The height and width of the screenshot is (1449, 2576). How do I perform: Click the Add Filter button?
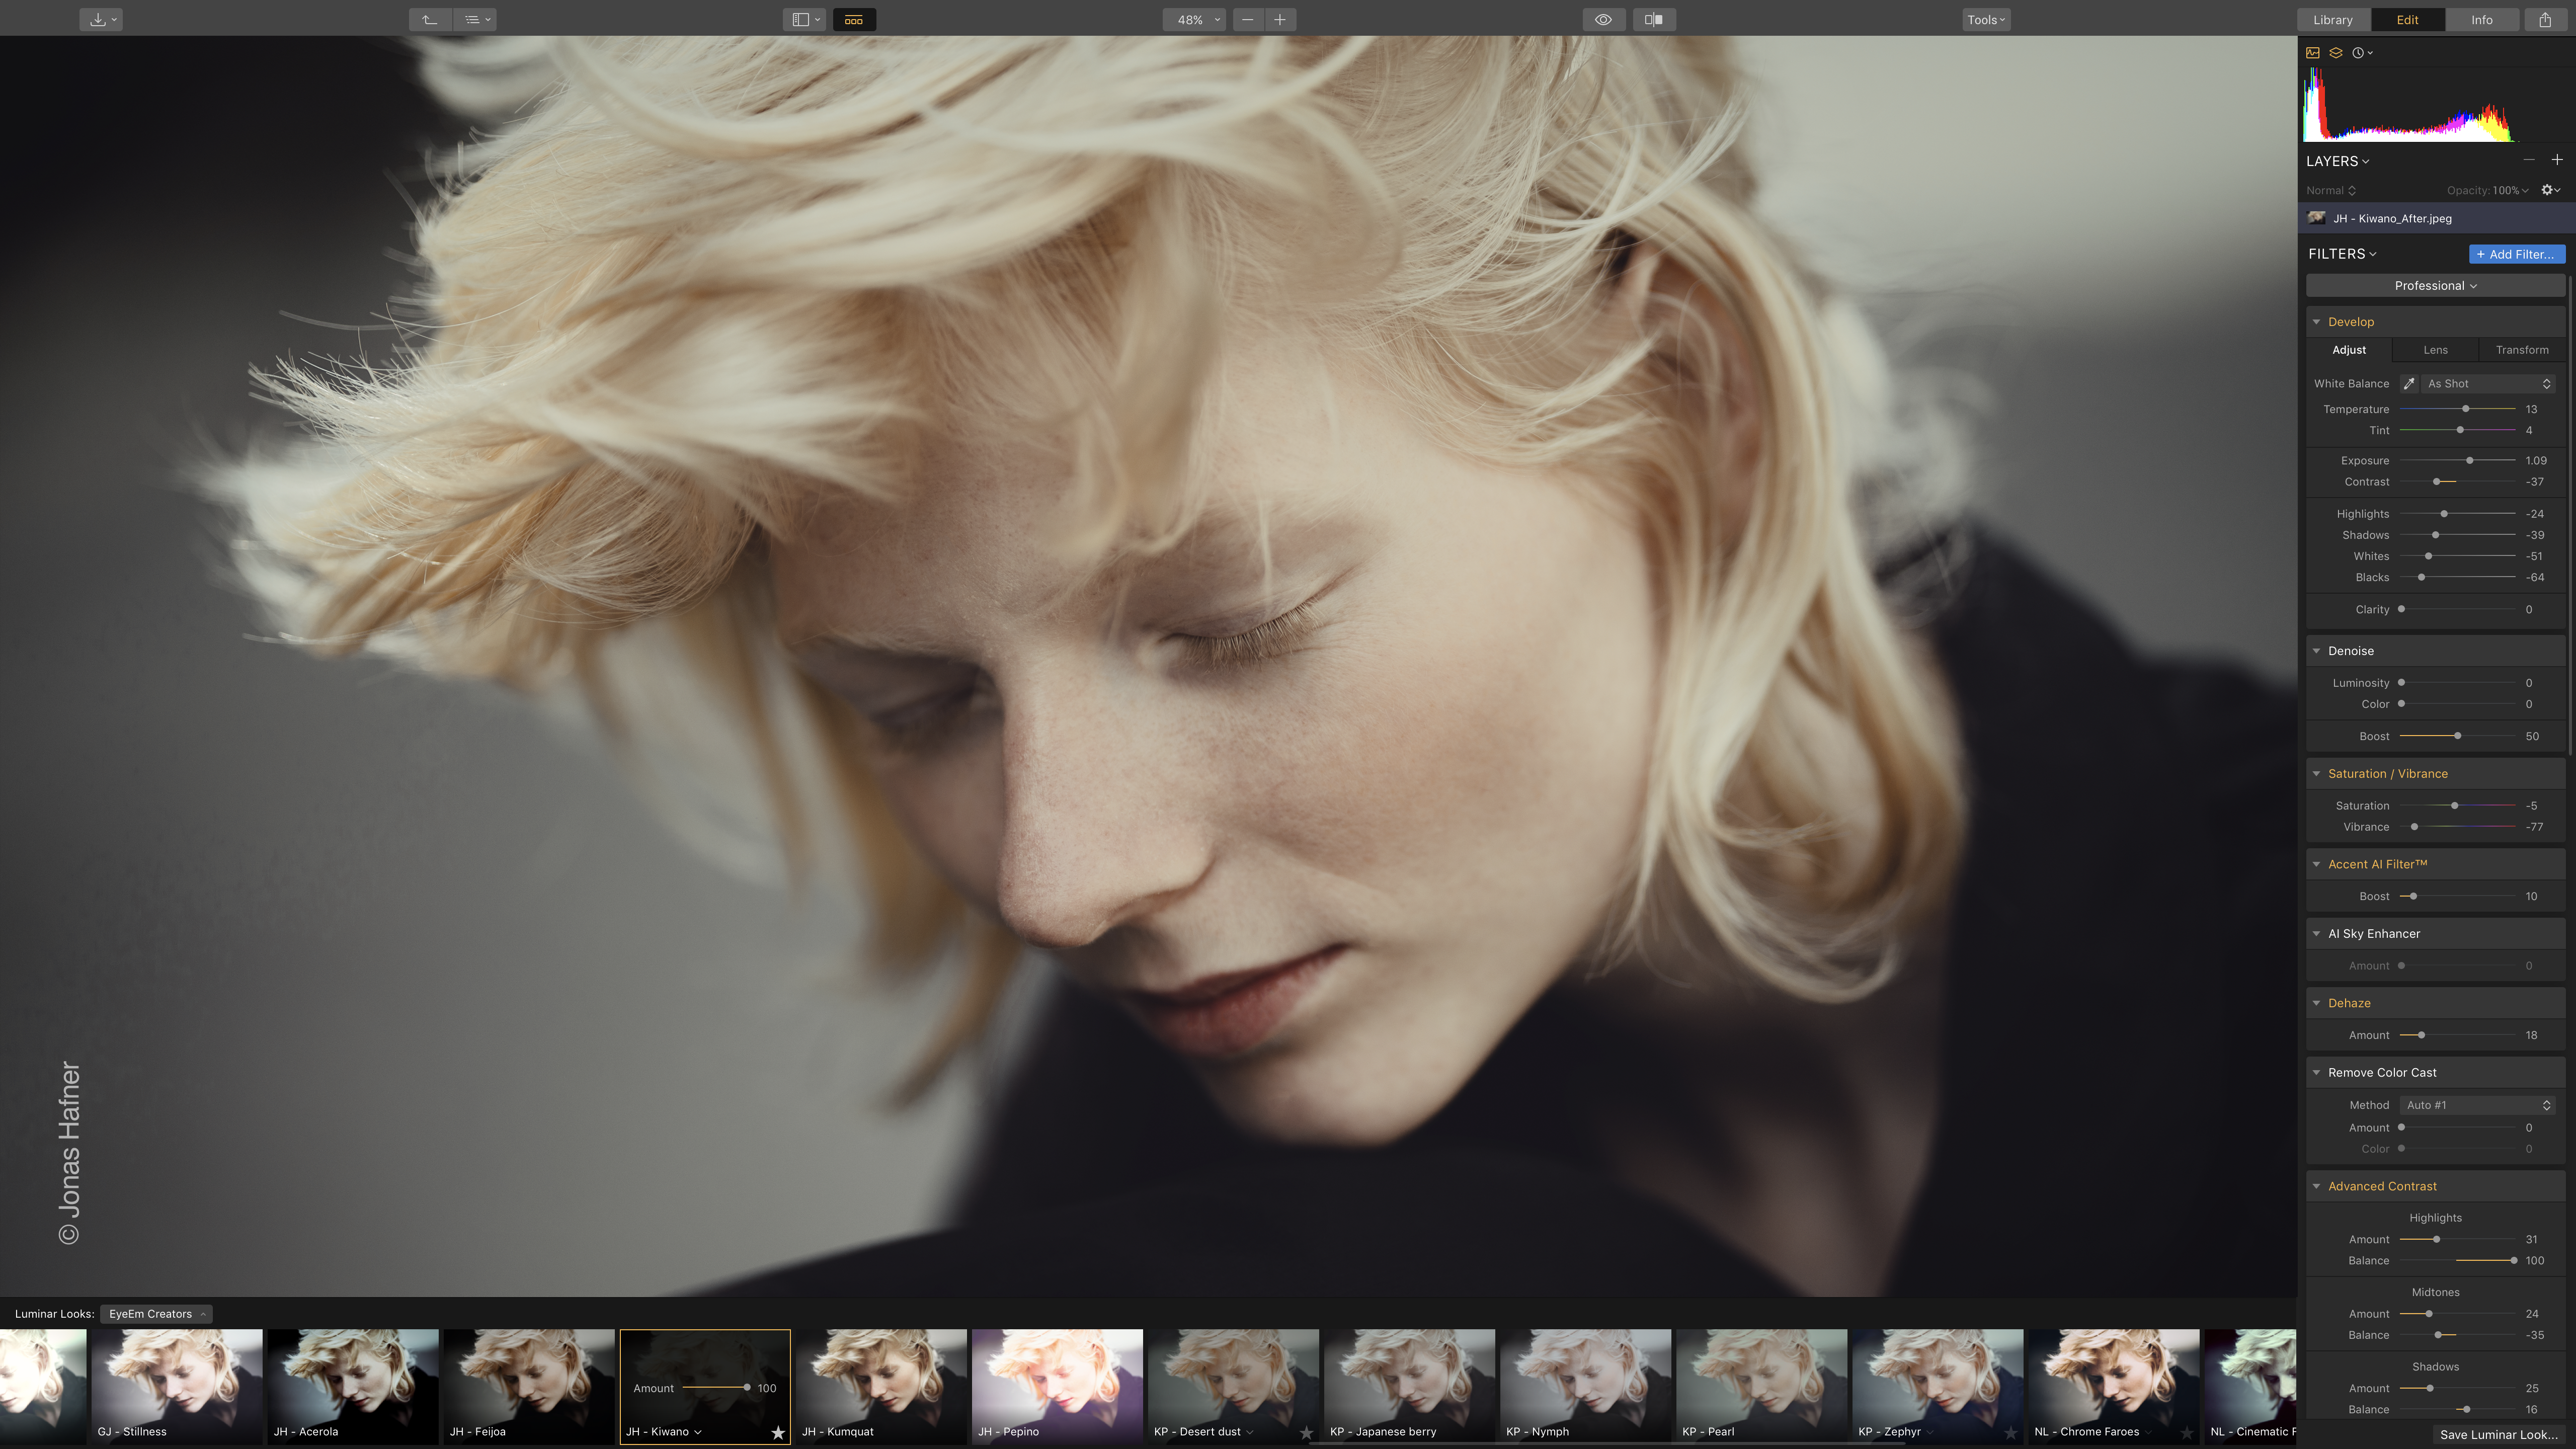2516,254
